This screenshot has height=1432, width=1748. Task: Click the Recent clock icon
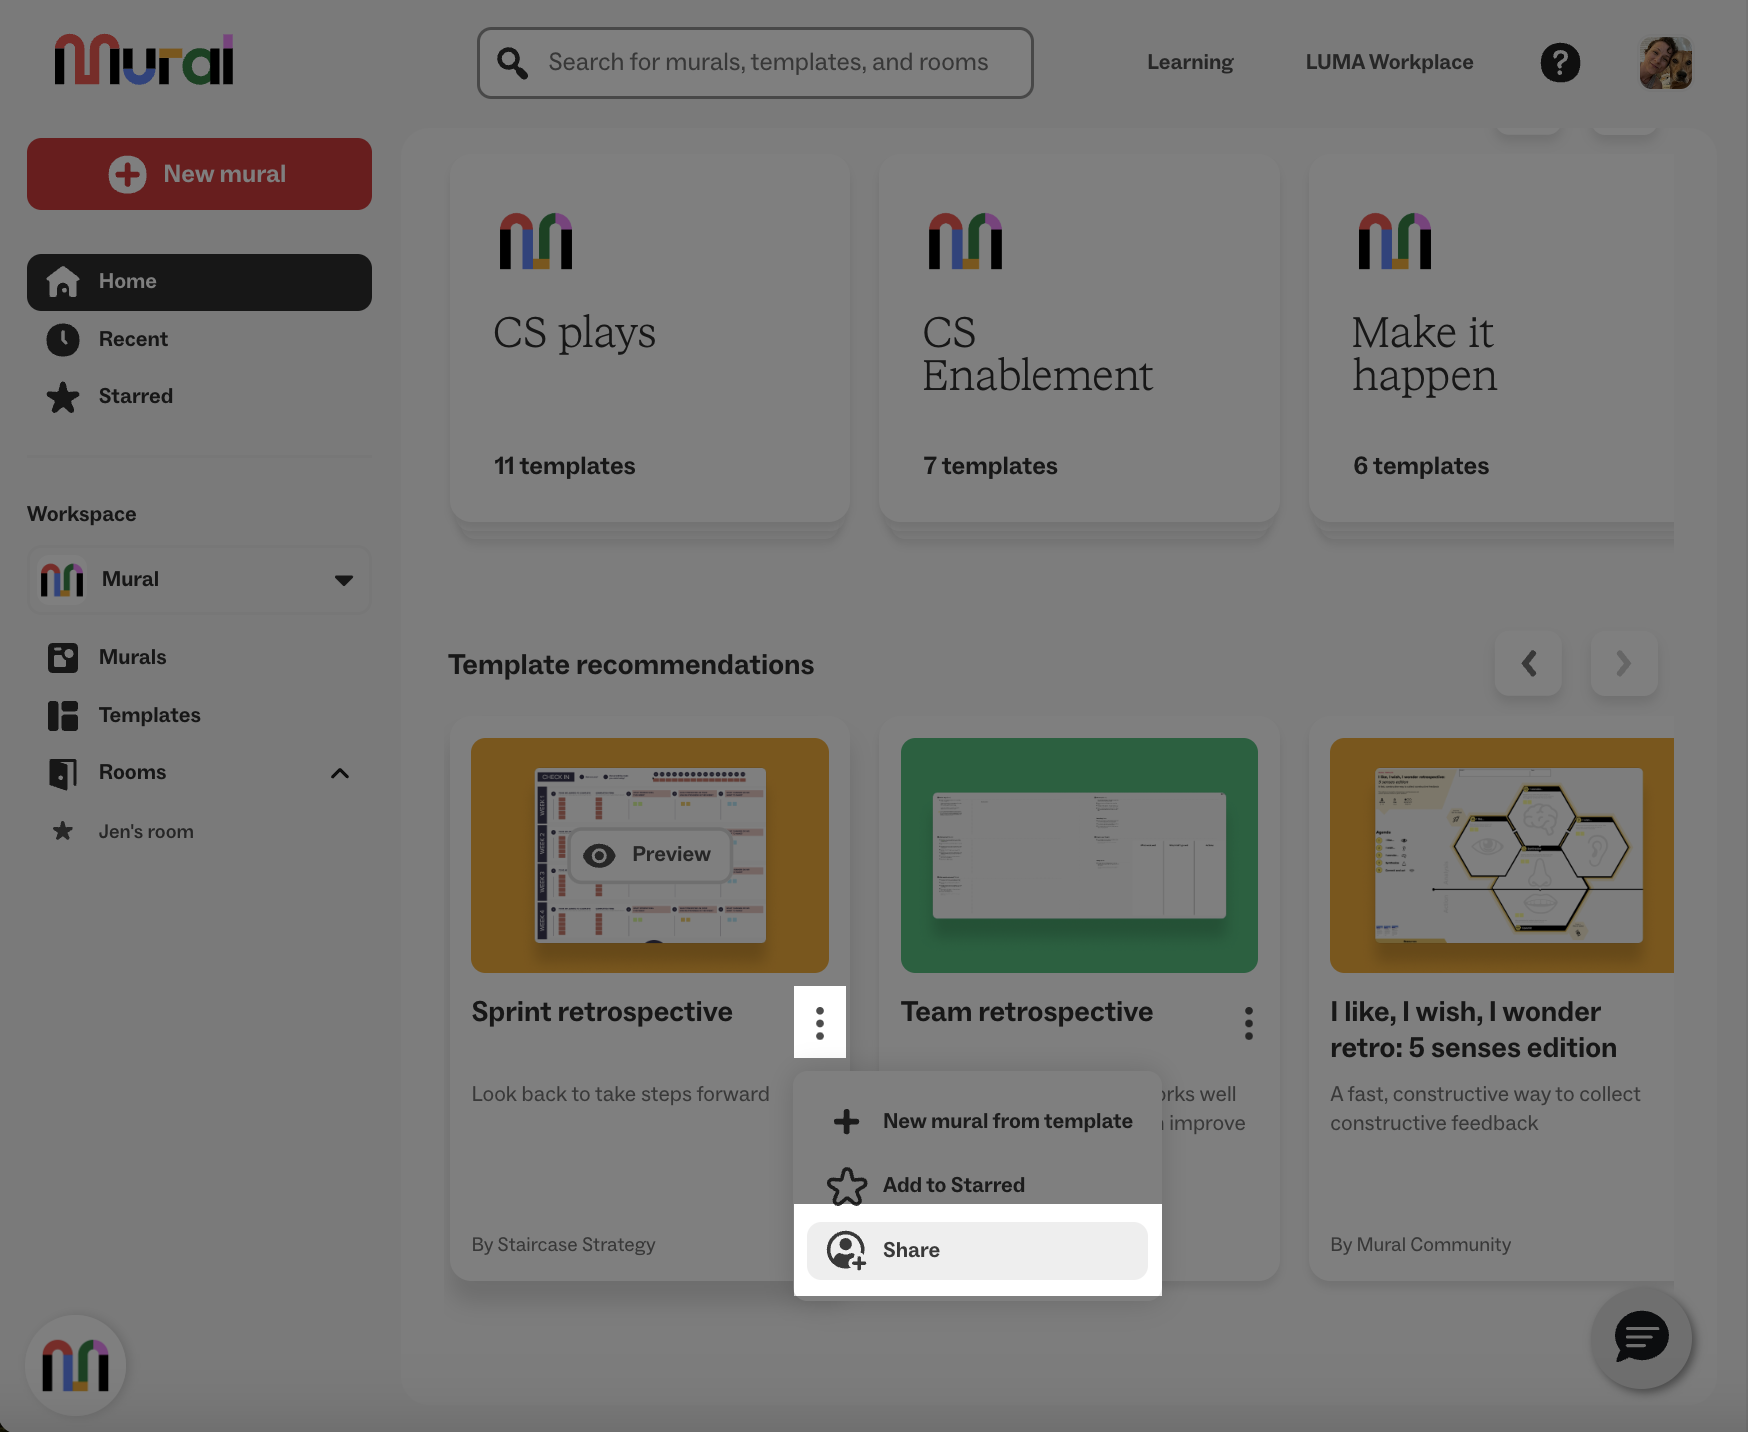click(63, 340)
